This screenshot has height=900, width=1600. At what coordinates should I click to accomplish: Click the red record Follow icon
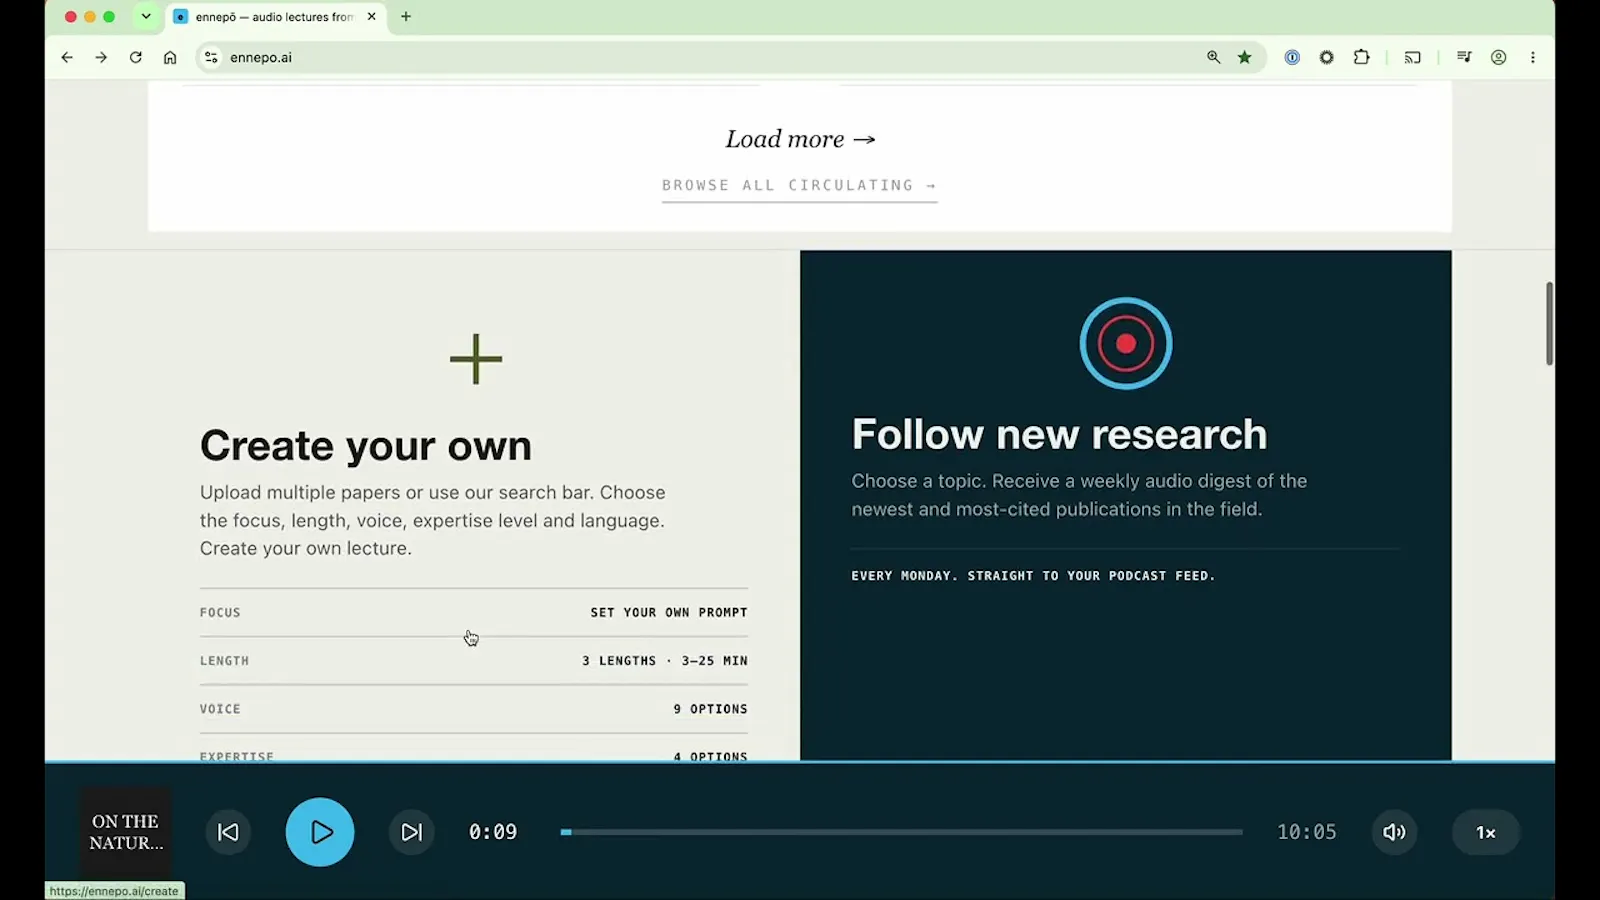click(1125, 343)
